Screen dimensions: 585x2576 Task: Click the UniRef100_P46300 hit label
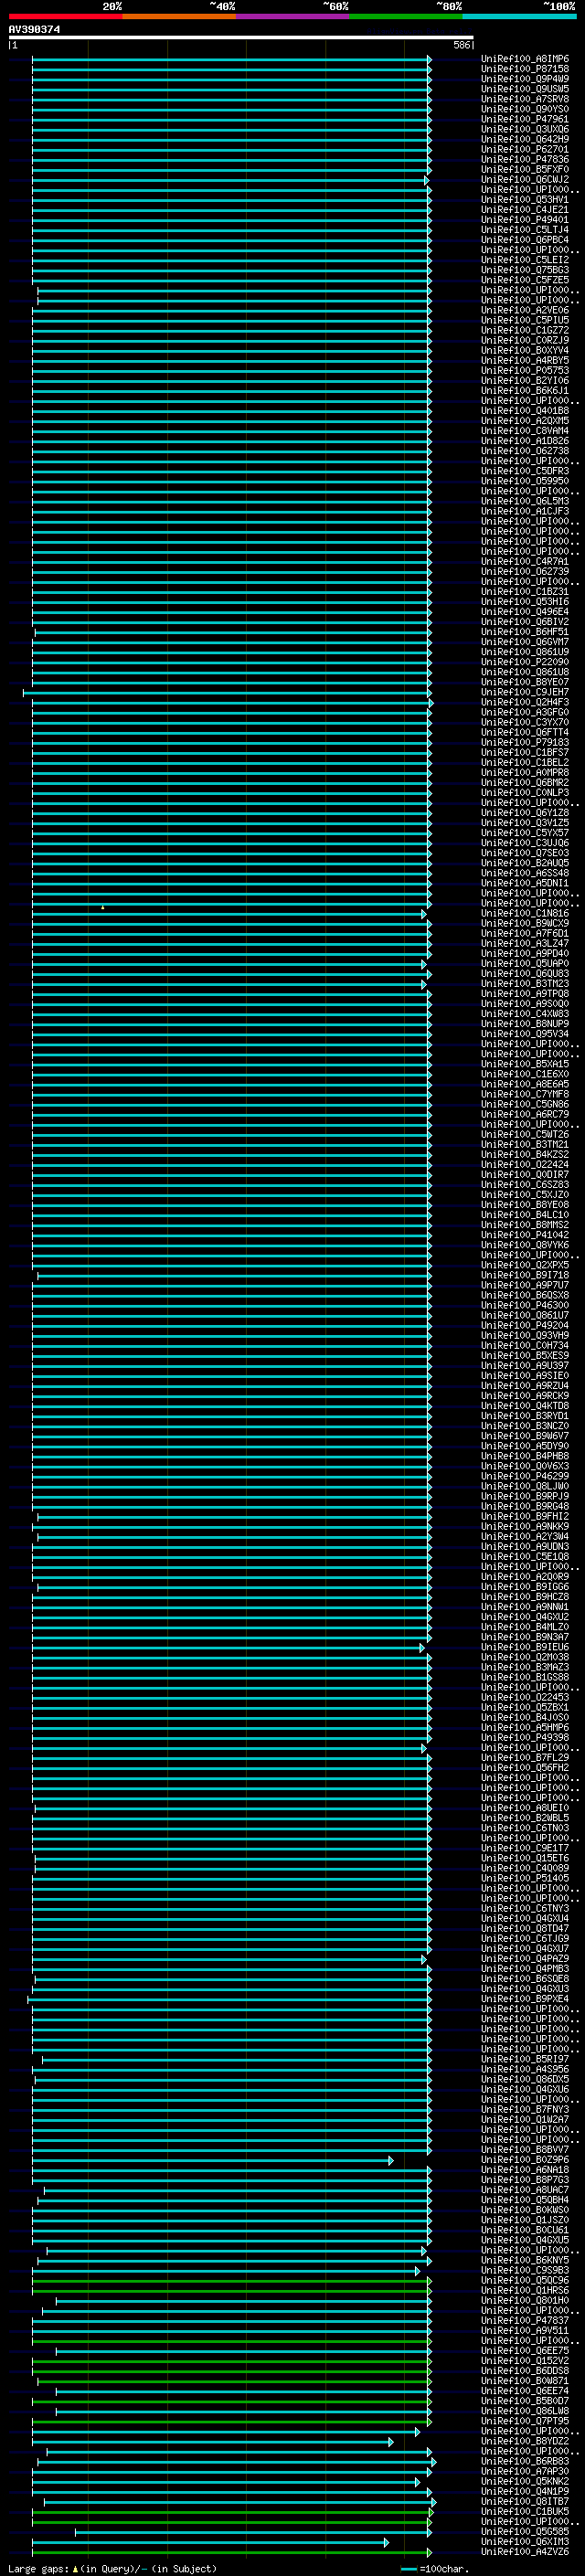coord(525,1305)
